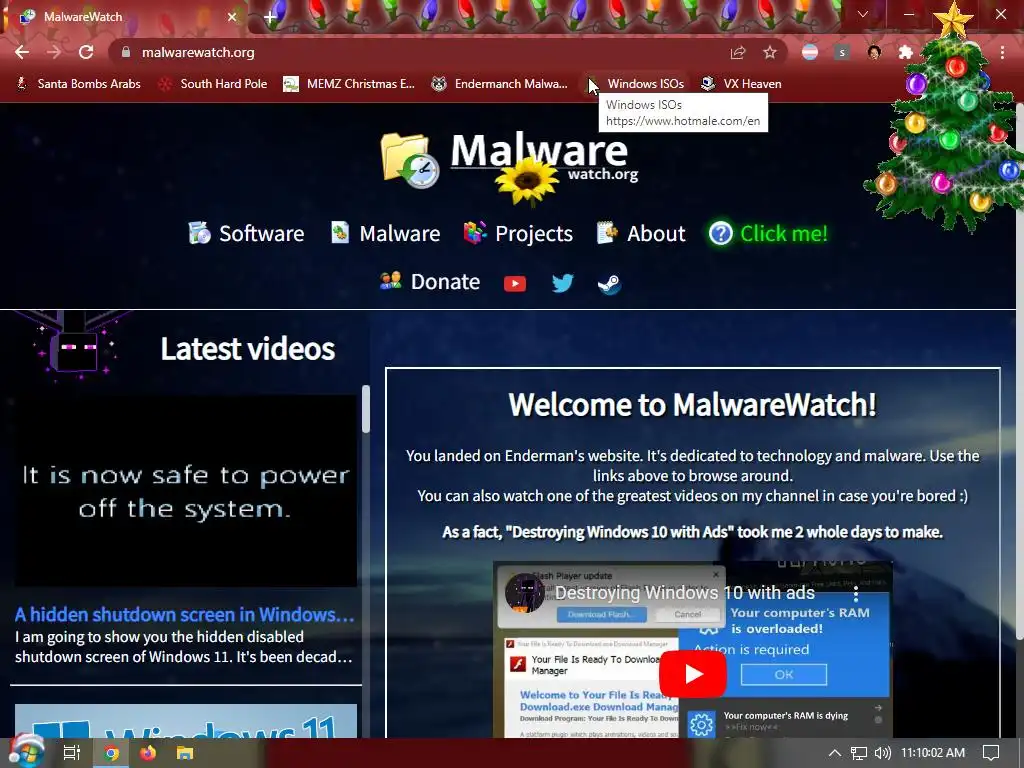Open the Windows 11 video thumbnail
The height and width of the screenshot is (768, 1024).
click(x=185, y=721)
